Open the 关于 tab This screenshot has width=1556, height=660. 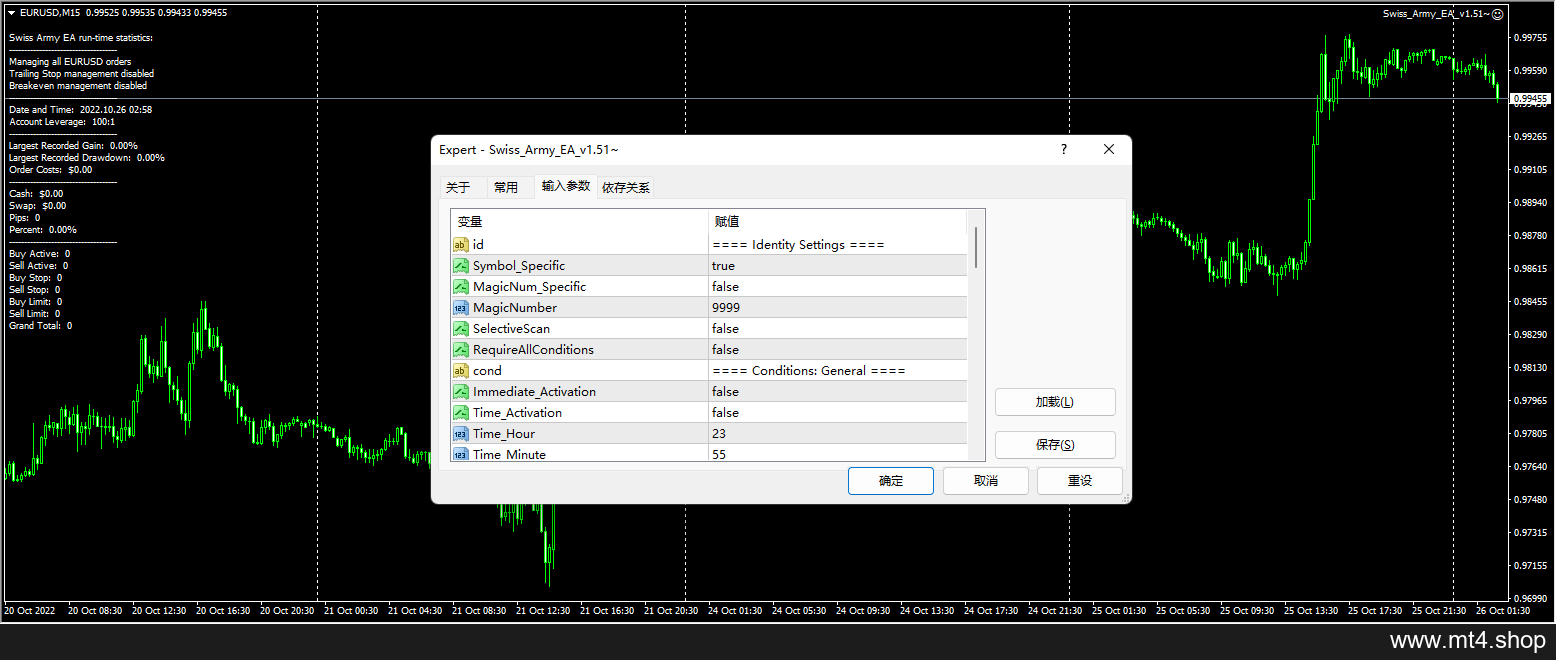click(458, 188)
